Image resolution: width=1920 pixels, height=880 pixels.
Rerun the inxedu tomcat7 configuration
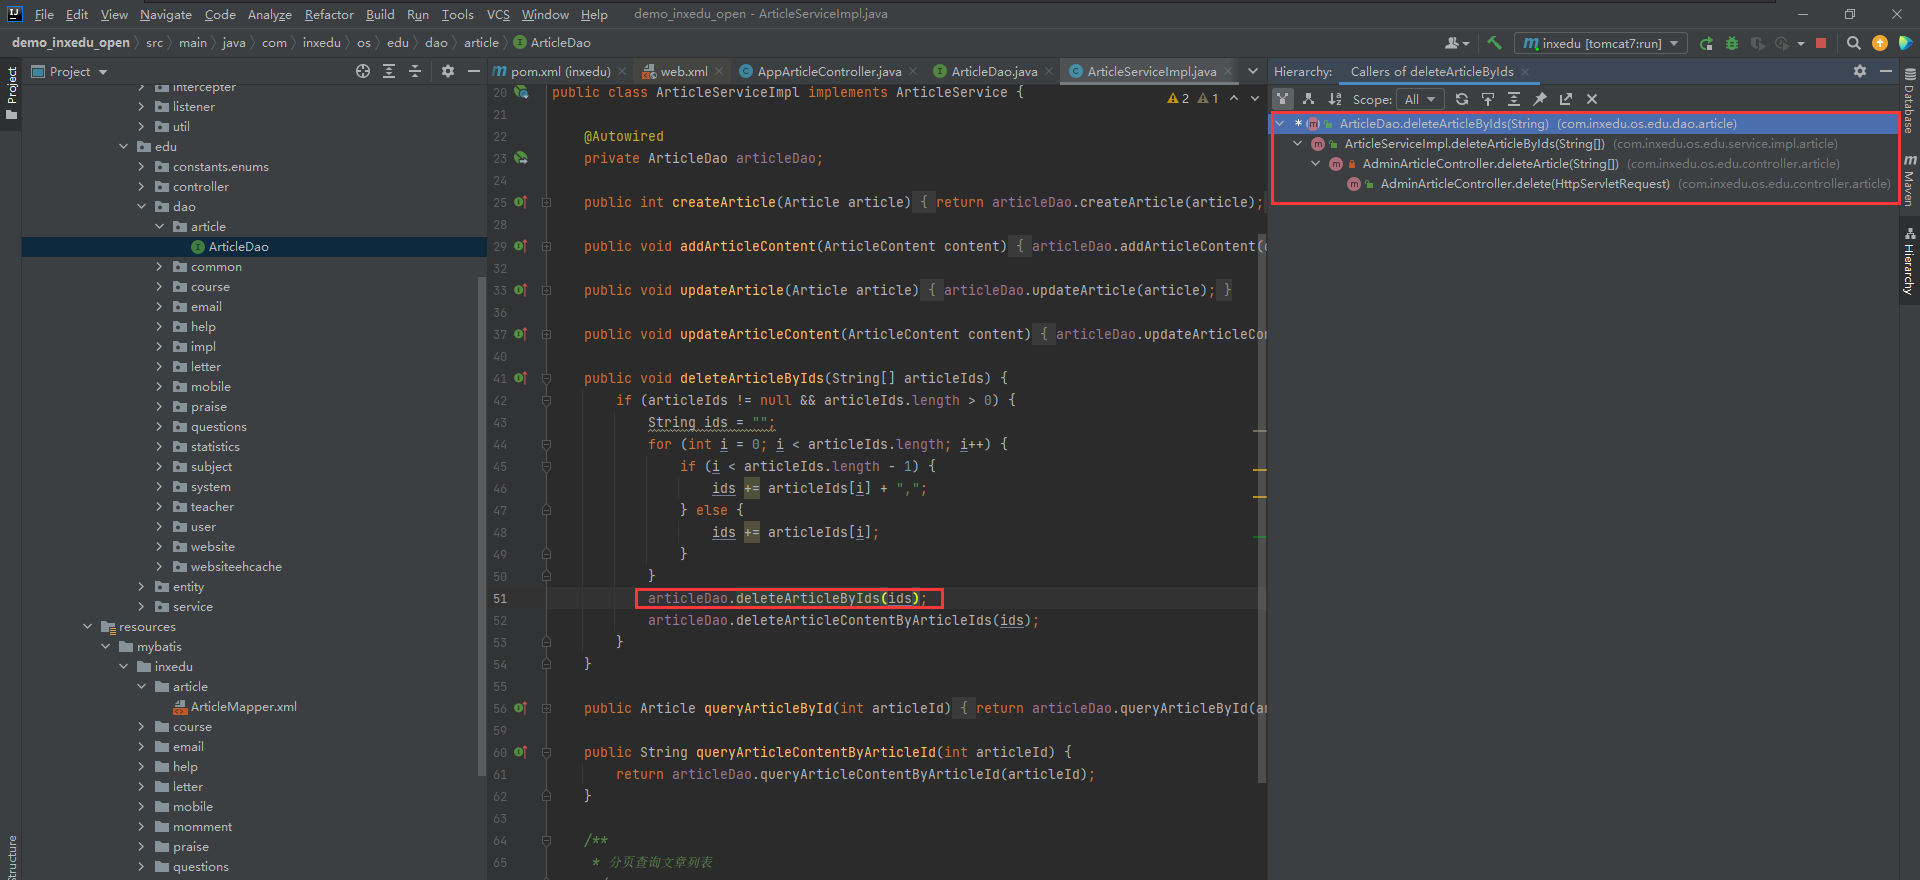pyautogui.click(x=1706, y=43)
